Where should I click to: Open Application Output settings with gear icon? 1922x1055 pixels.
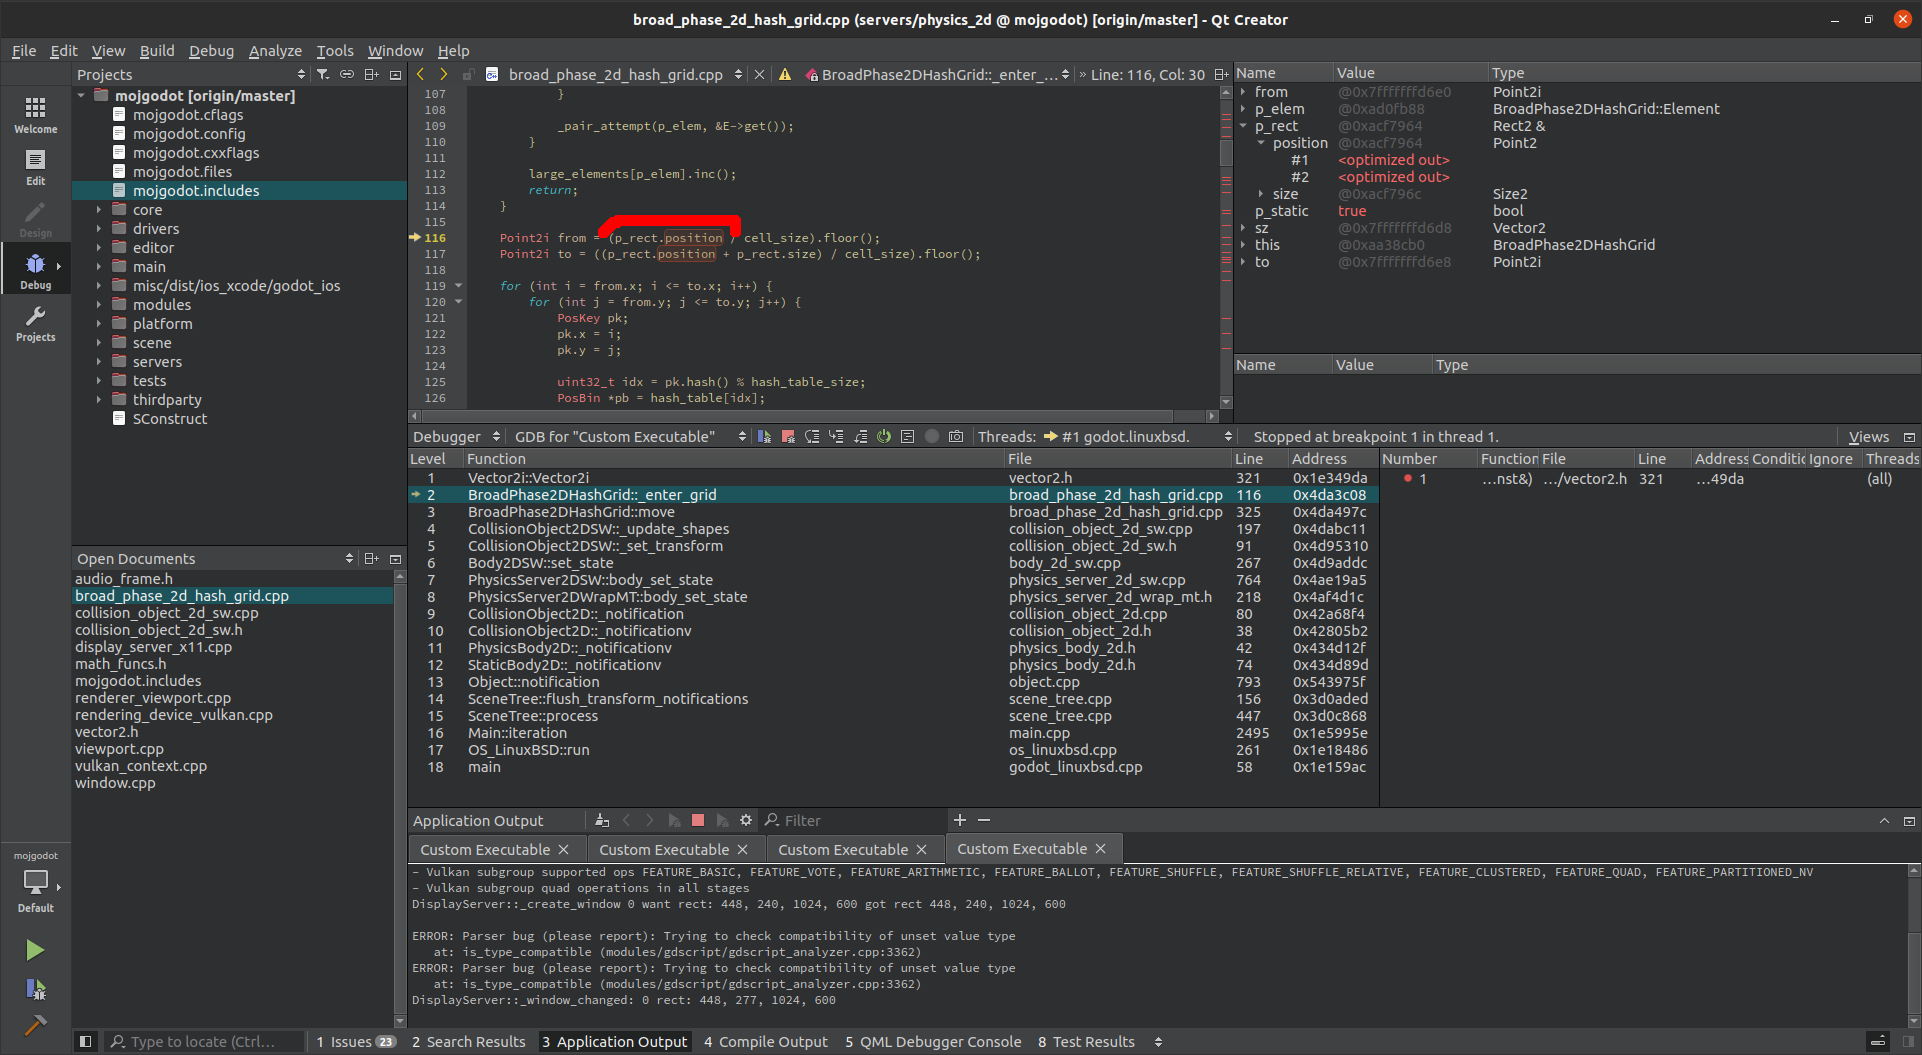click(x=745, y=820)
